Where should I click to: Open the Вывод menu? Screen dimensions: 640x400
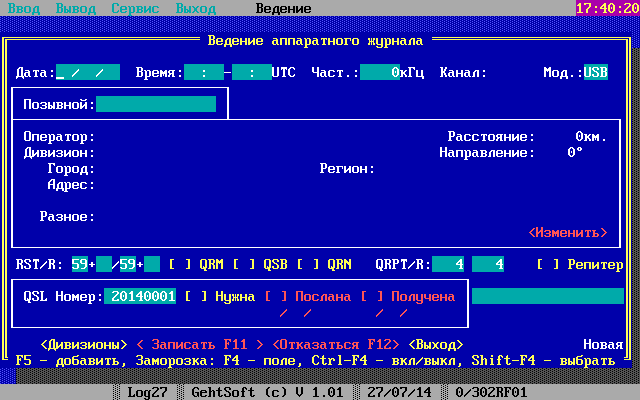76,8
